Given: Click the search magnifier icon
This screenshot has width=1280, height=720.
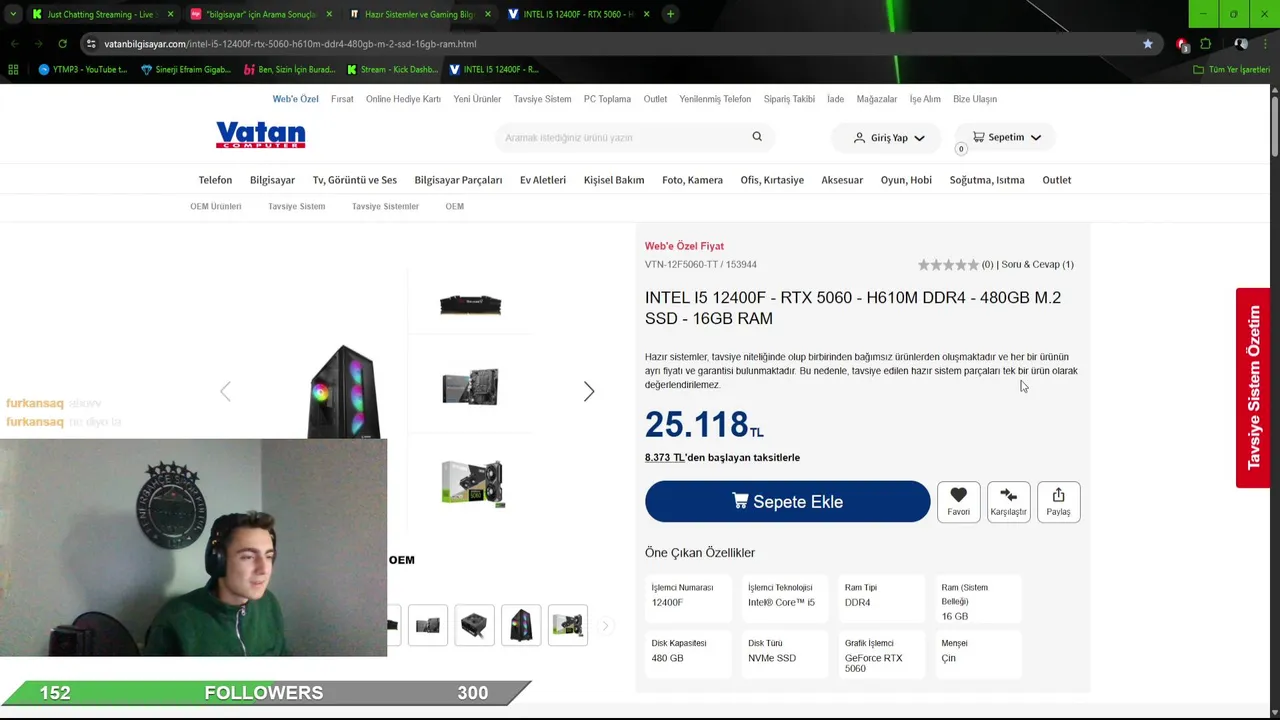Looking at the screenshot, I should [x=757, y=137].
